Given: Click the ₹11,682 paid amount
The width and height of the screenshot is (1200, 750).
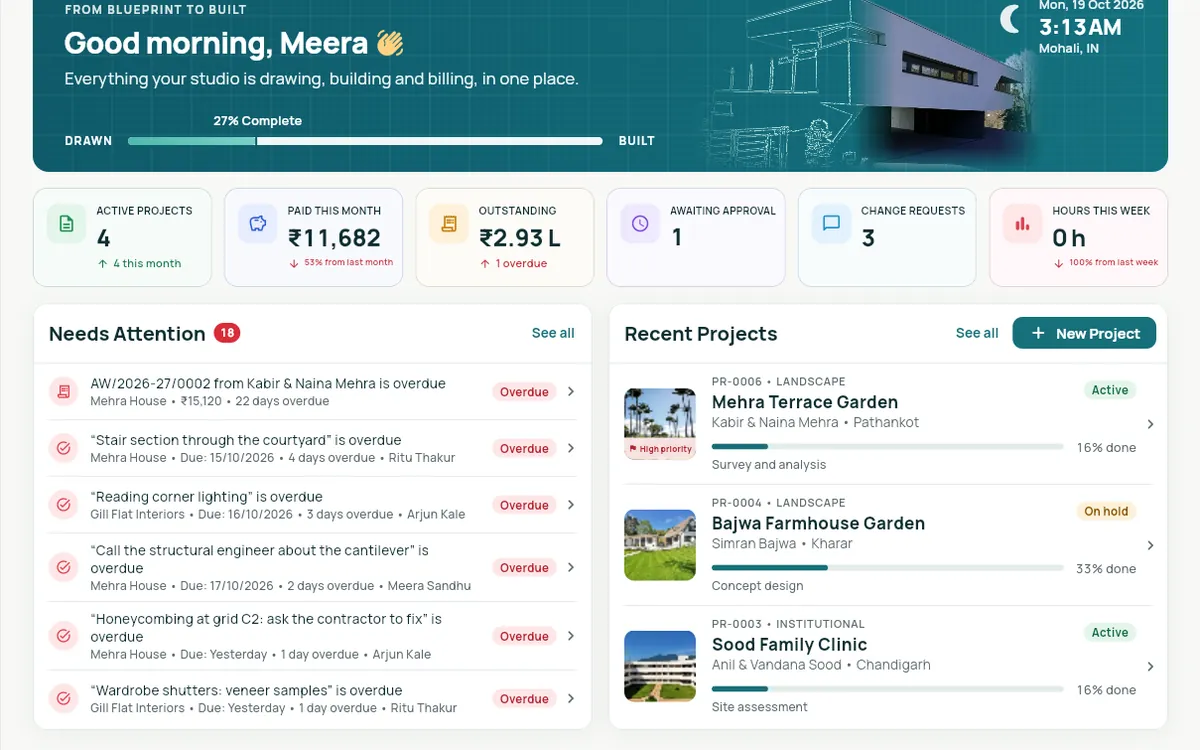Looking at the screenshot, I should [334, 238].
